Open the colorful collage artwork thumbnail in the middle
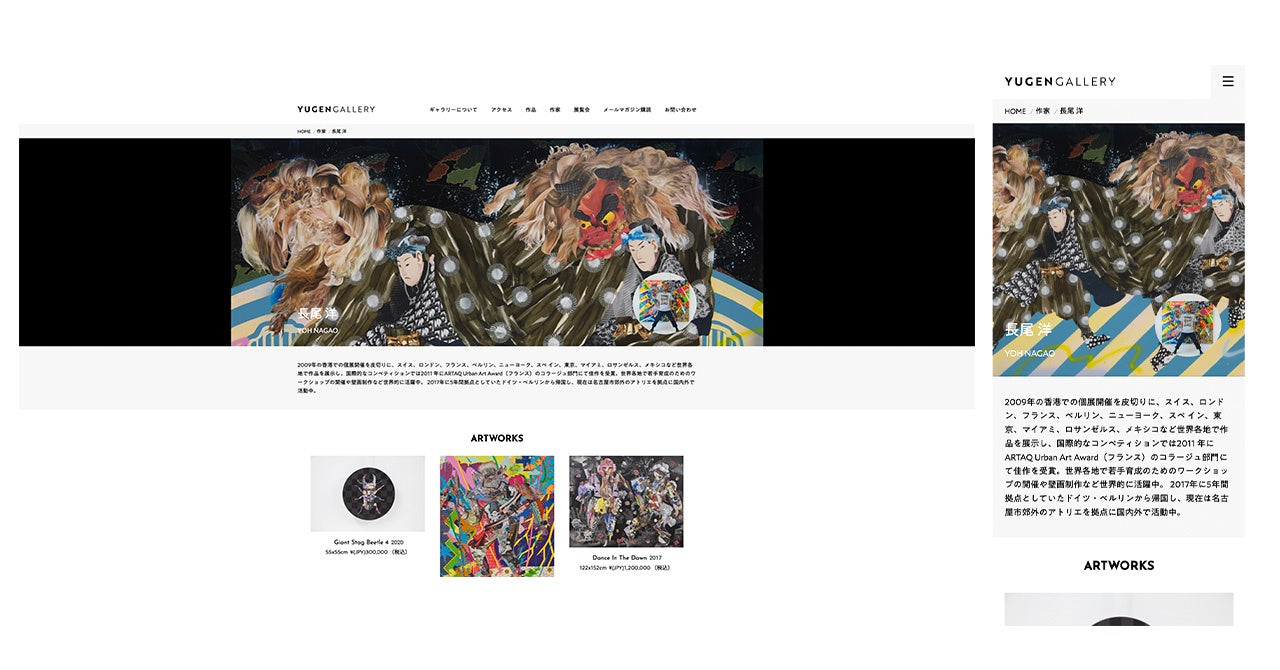 497,516
